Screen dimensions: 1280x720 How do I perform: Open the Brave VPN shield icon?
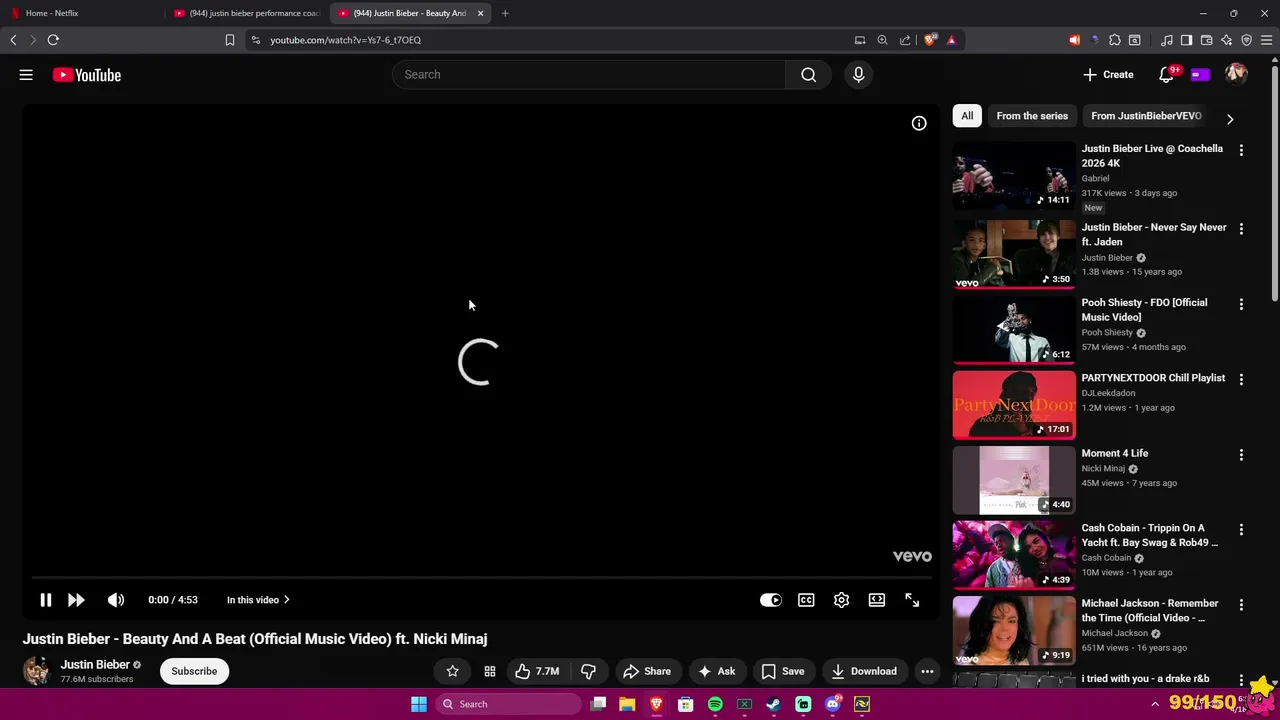[1246, 40]
